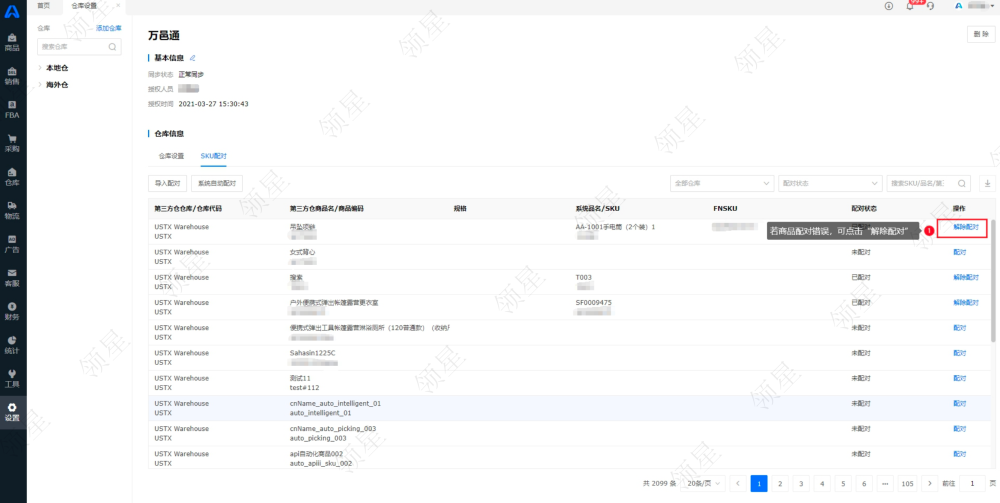Expand the 本地仓 tree node
Image resolution: width=1000 pixels, height=503 pixels.
tap(41, 68)
